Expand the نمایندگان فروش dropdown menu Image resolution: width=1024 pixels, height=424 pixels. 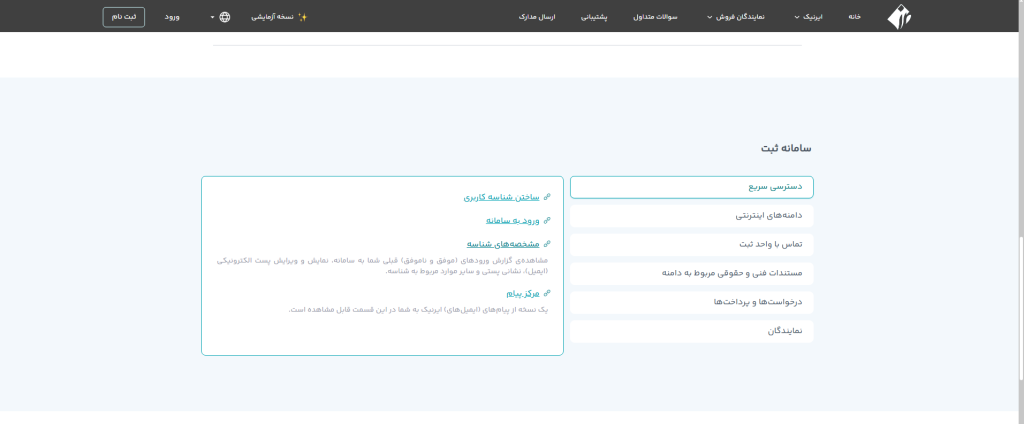[x=735, y=17]
